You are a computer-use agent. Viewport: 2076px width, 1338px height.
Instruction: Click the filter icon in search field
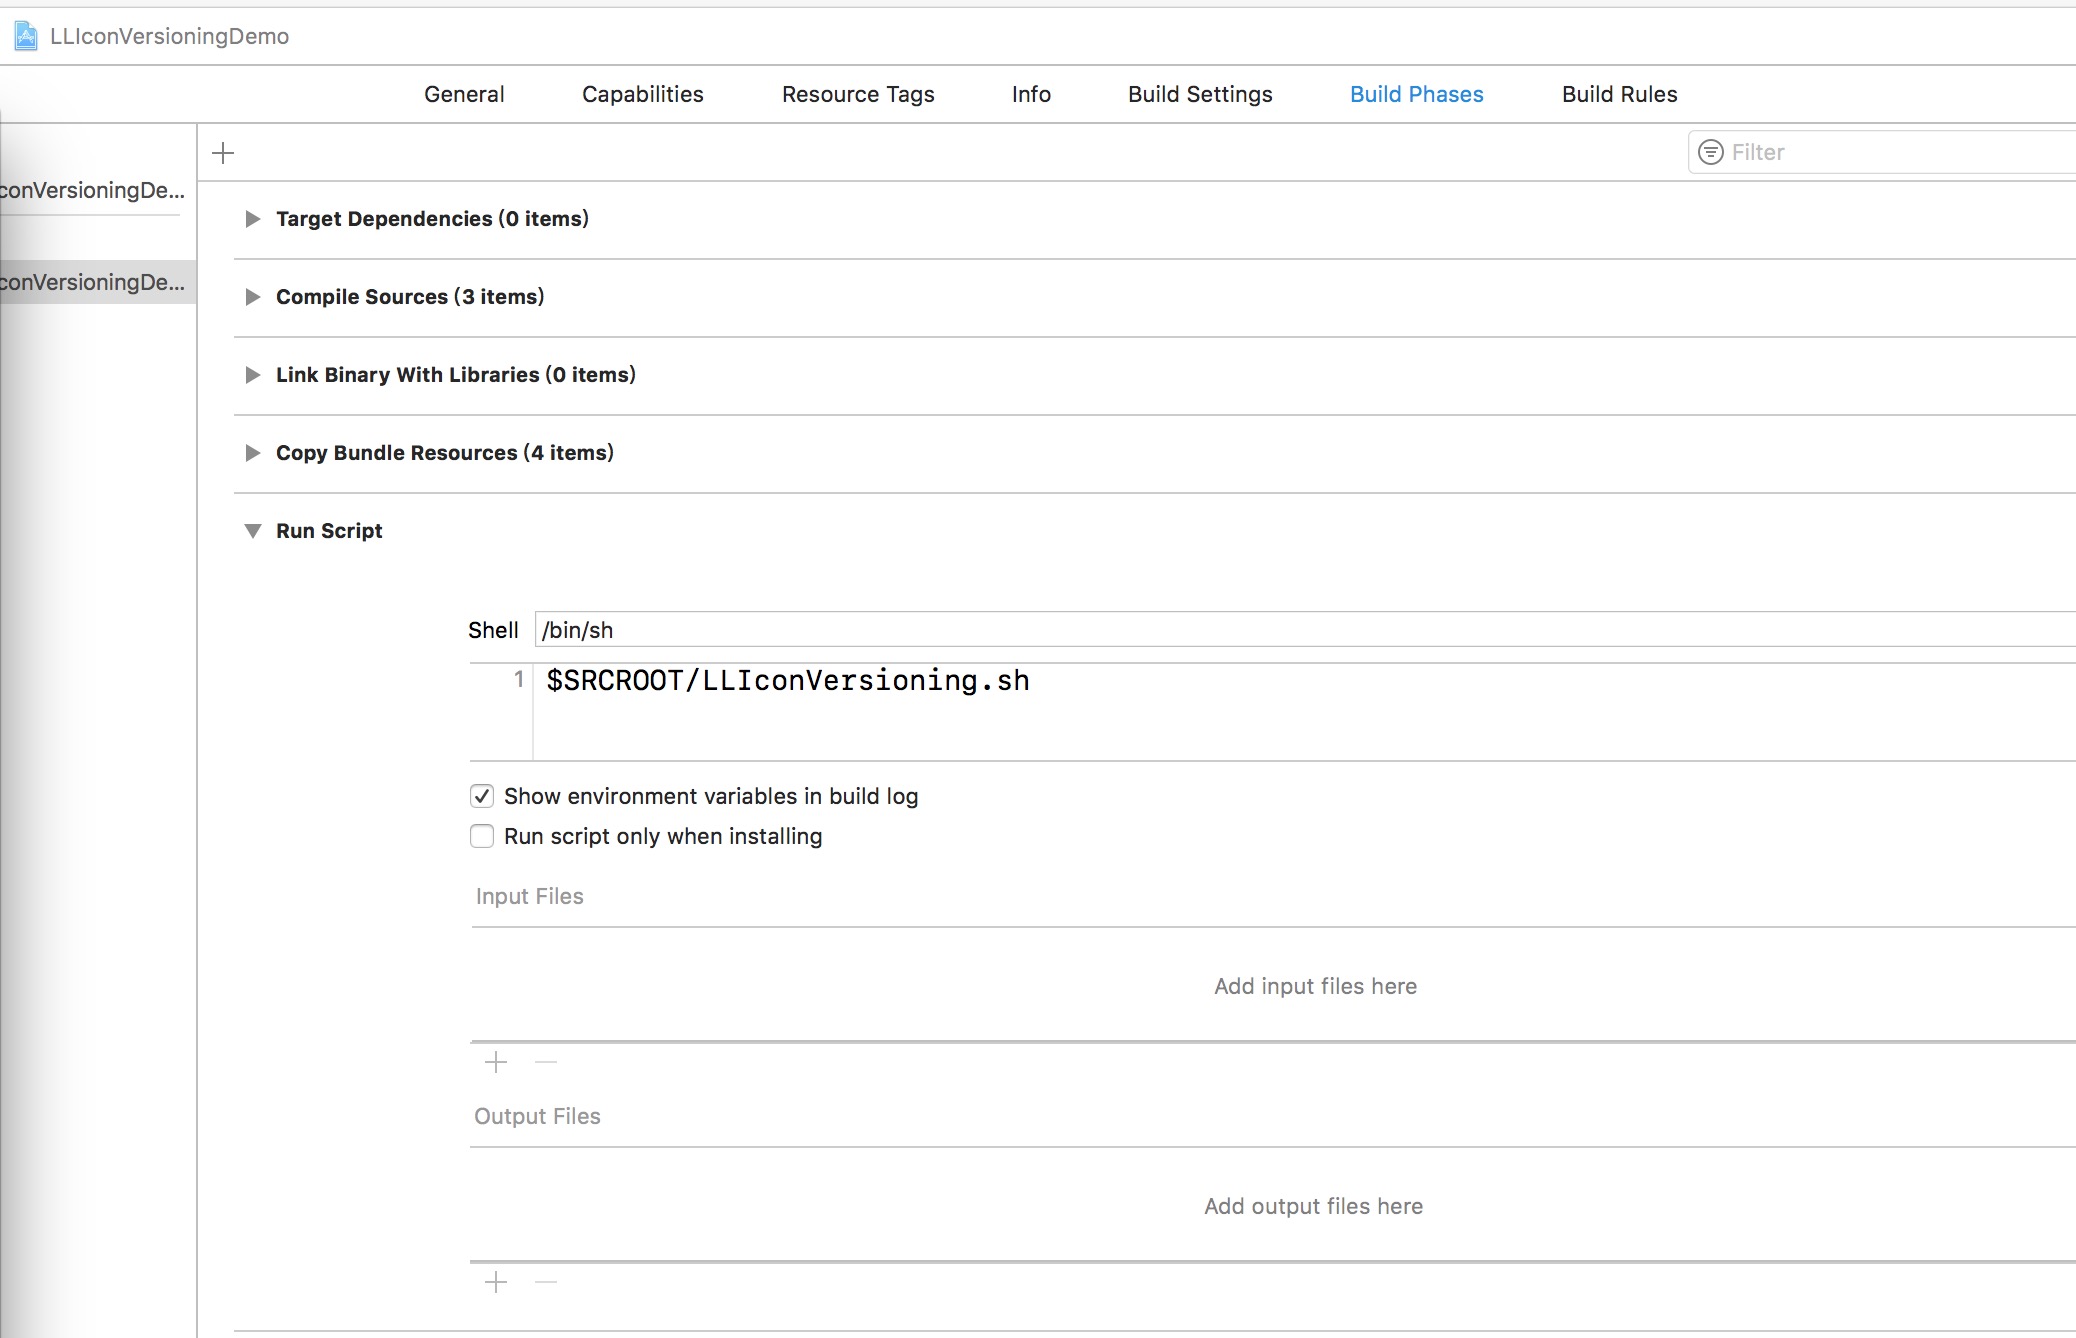coord(1711,152)
